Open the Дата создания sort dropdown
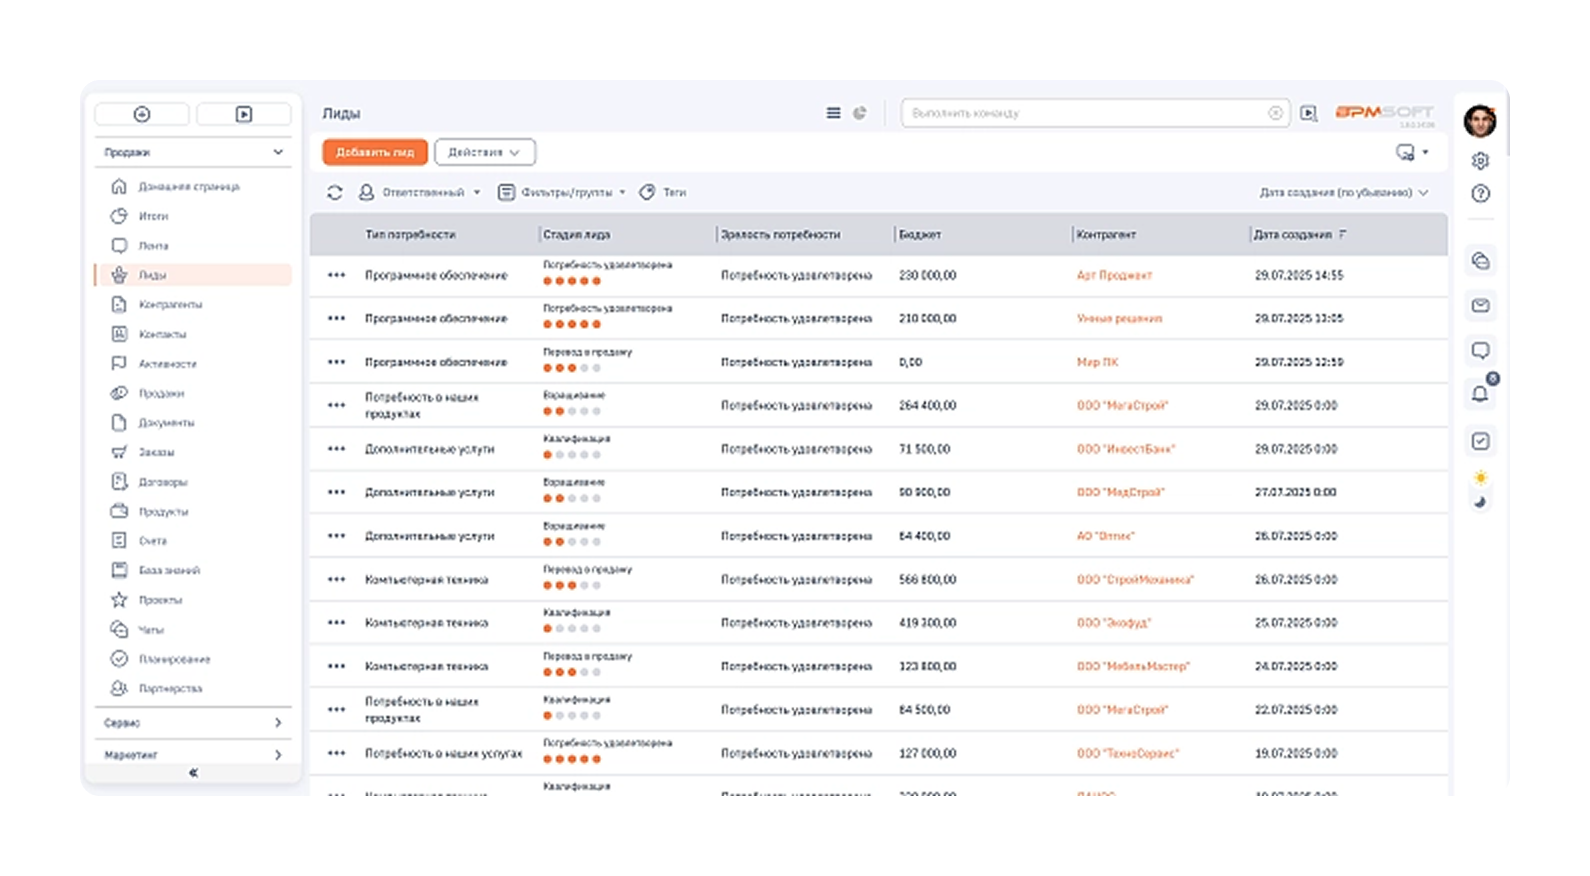Screen dimensions: 1590x876 pyautogui.click(x=1343, y=192)
